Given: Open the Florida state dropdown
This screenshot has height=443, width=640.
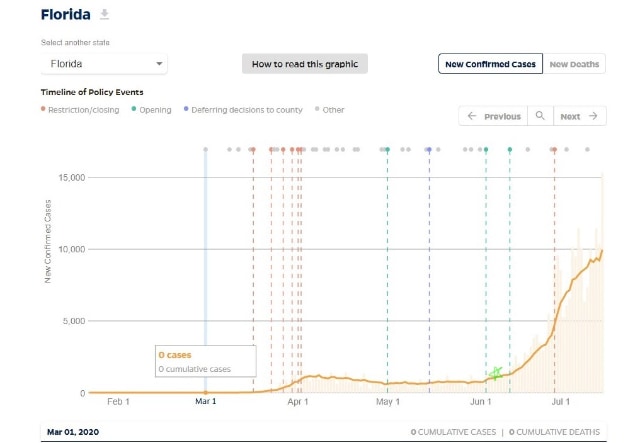Looking at the screenshot, I should pyautogui.click(x=104, y=64).
